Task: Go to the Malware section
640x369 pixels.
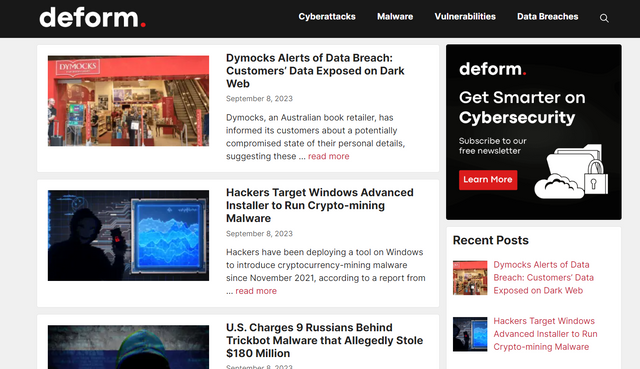Action: (x=395, y=17)
